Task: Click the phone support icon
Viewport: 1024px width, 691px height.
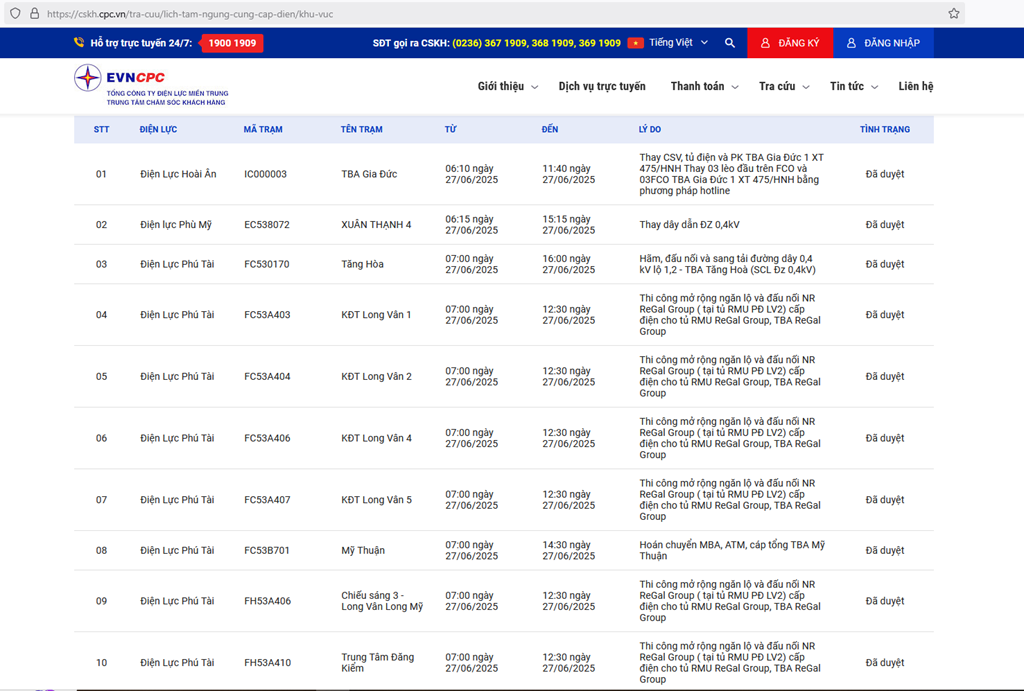Action: (x=79, y=42)
